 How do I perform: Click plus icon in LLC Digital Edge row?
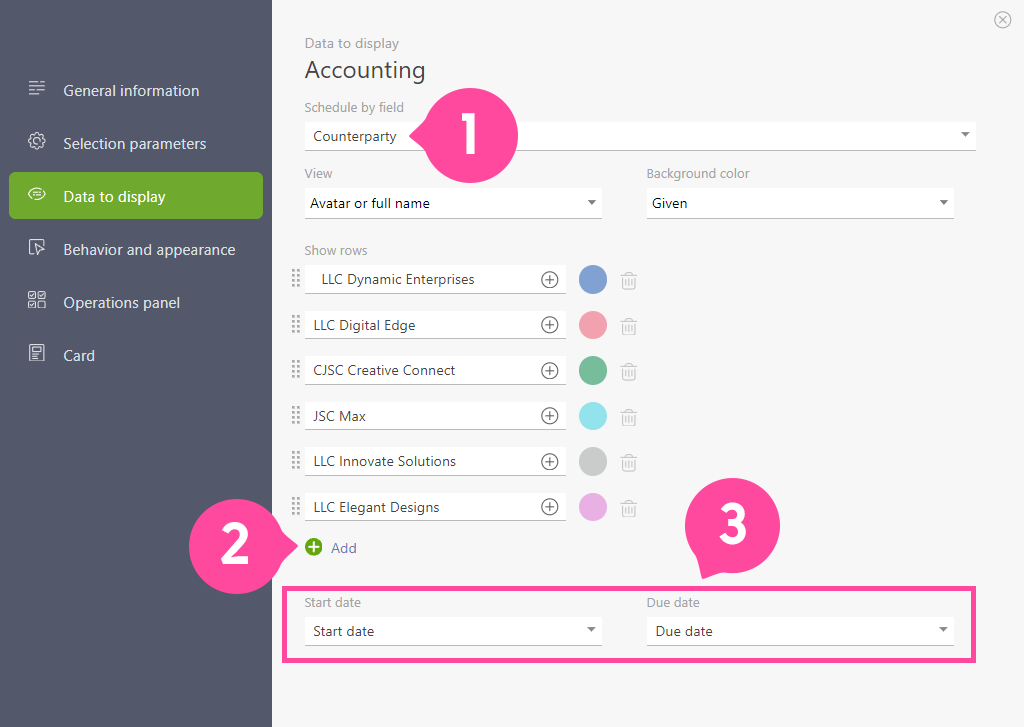550,325
